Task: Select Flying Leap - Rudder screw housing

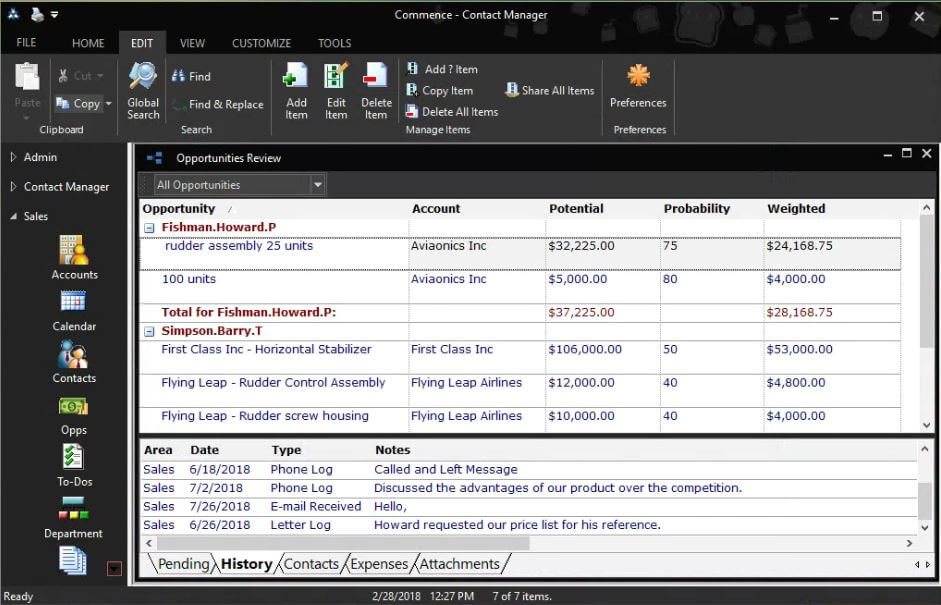Action: click(x=520, y=419)
